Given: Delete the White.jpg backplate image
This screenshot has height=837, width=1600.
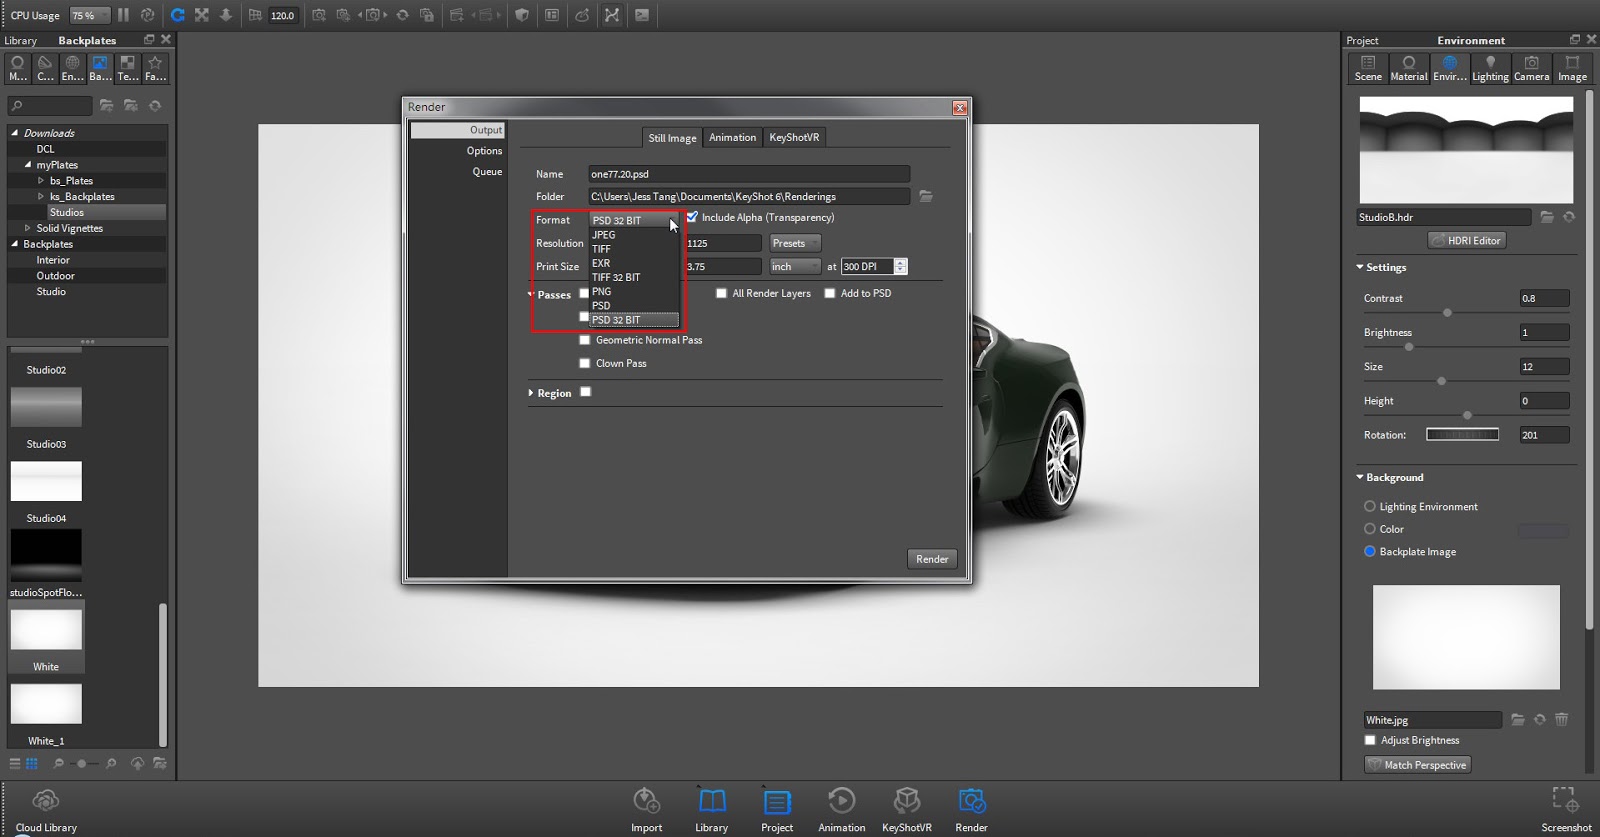Looking at the screenshot, I should (1562, 719).
